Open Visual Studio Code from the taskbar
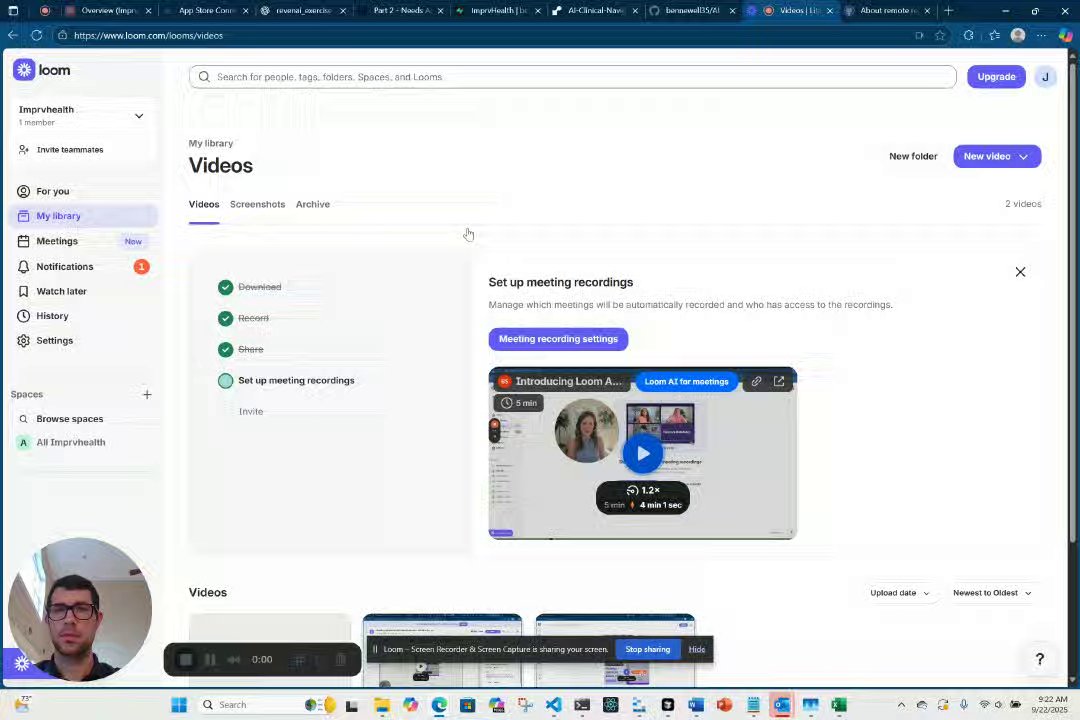The height and width of the screenshot is (720, 1080). point(553,704)
